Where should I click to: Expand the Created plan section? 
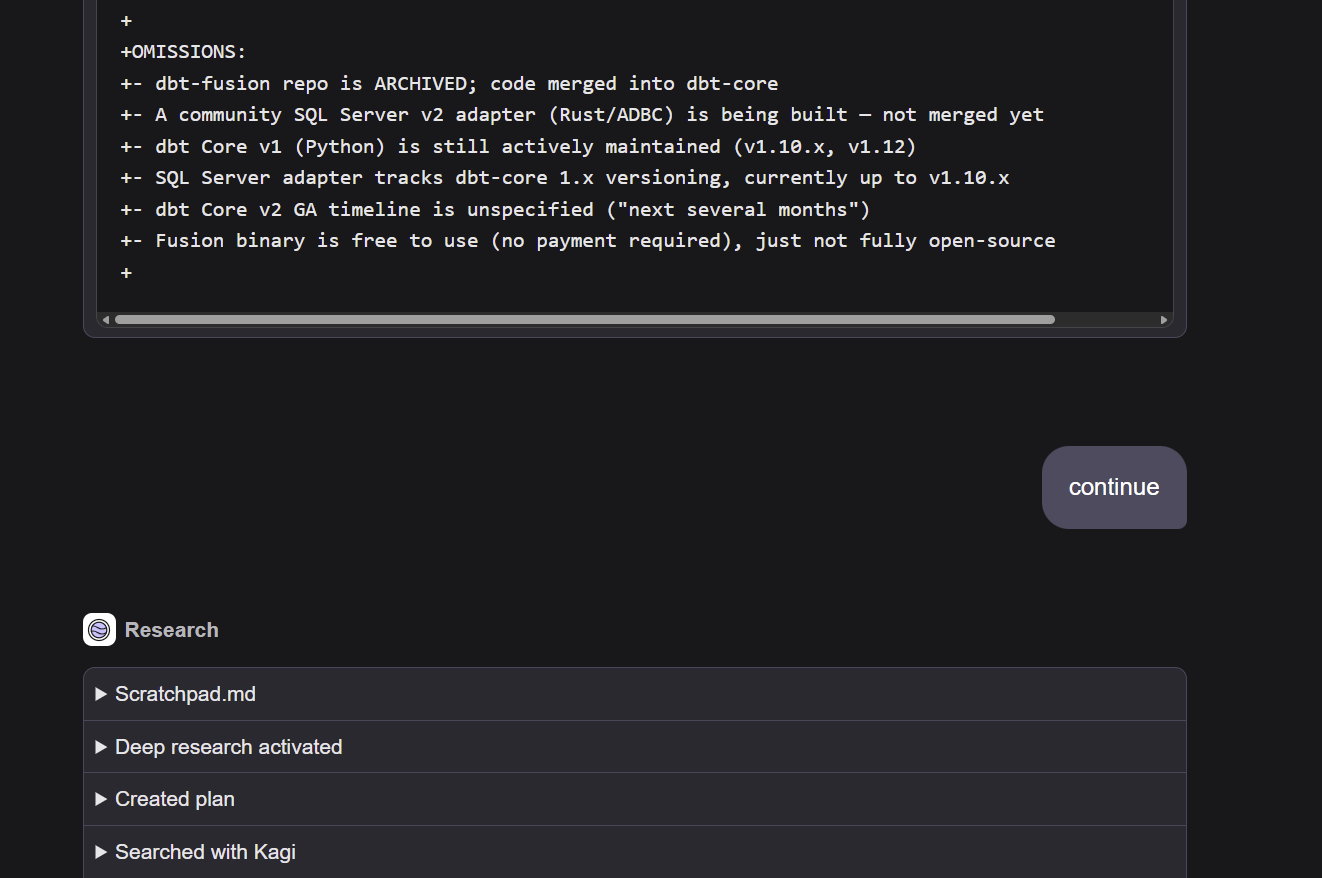click(x=634, y=799)
